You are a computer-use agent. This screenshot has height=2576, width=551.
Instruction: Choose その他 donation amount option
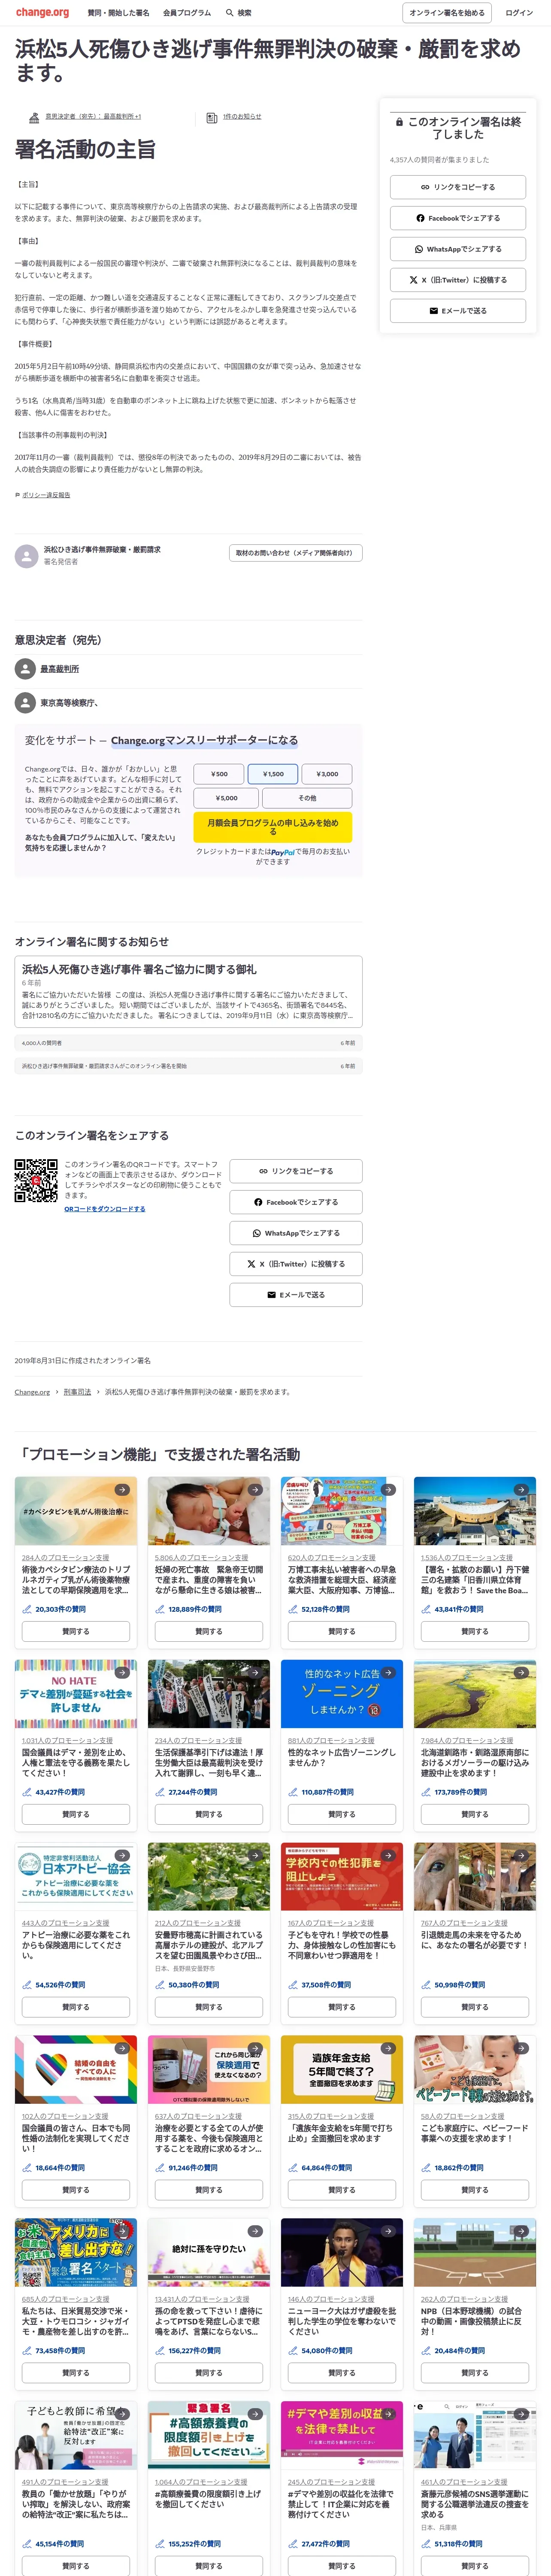point(307,798)
